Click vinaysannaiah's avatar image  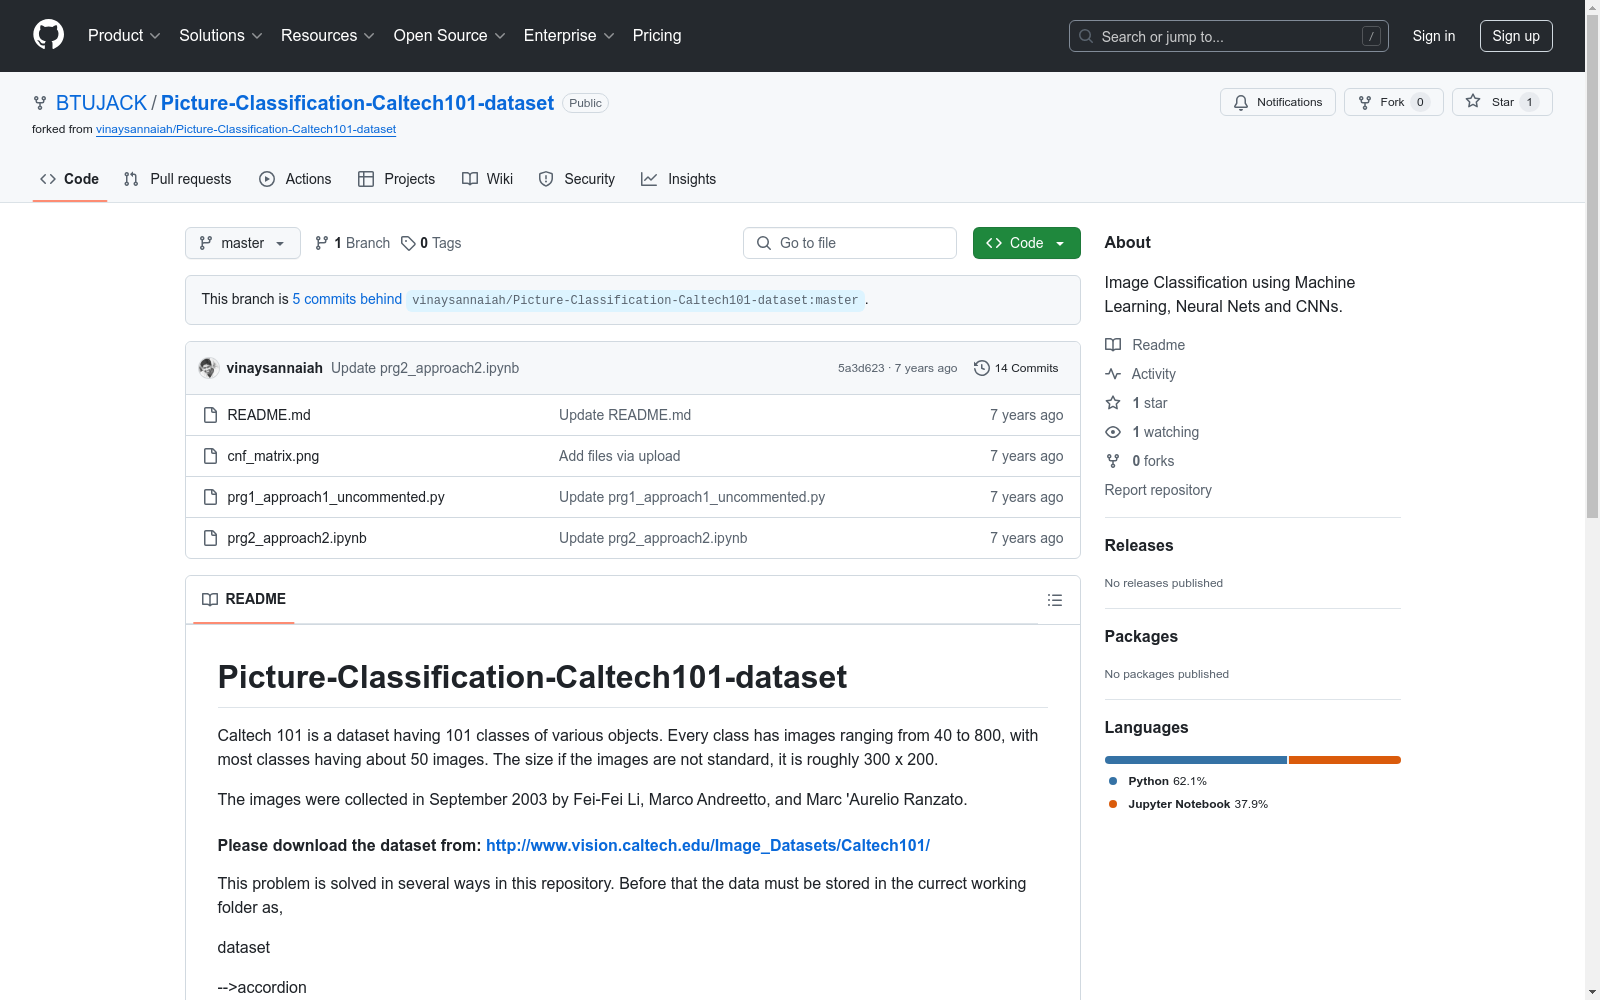209,368
